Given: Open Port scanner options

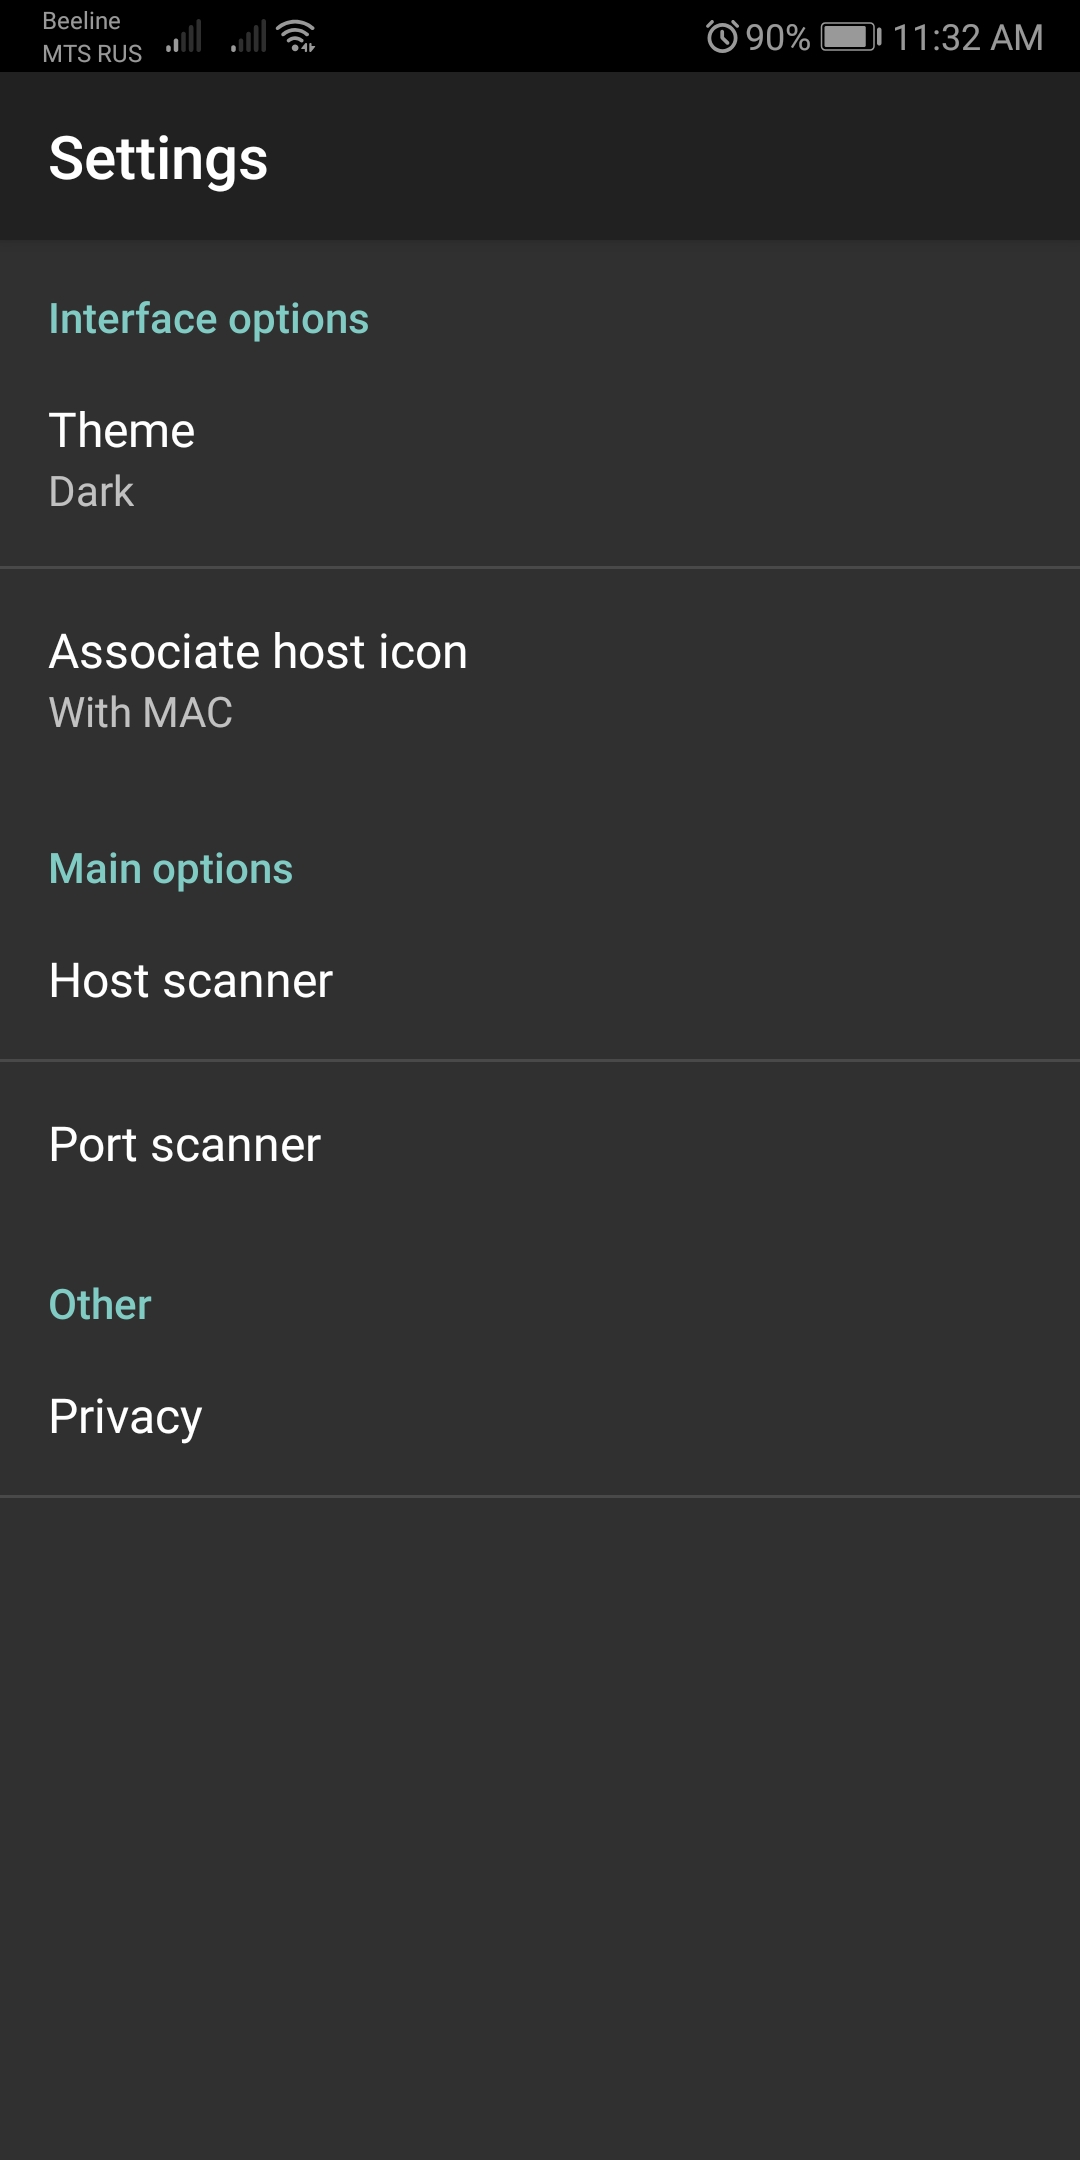Looking at the screenshot, I should [x=540, y=1145].
